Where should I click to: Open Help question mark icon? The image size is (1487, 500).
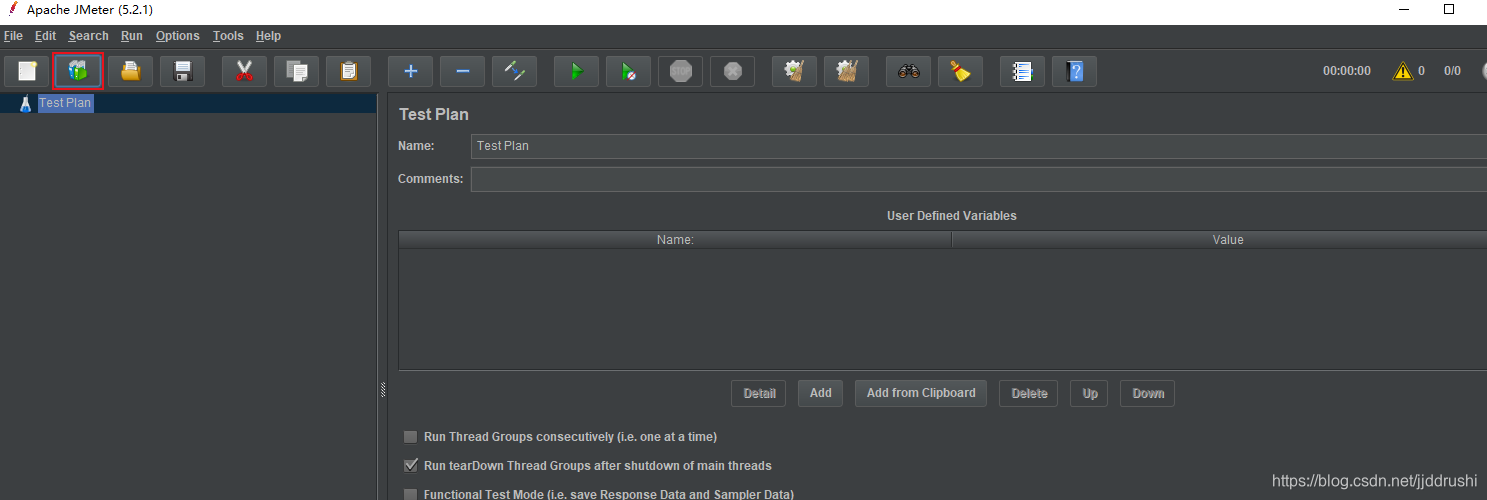1074,71
